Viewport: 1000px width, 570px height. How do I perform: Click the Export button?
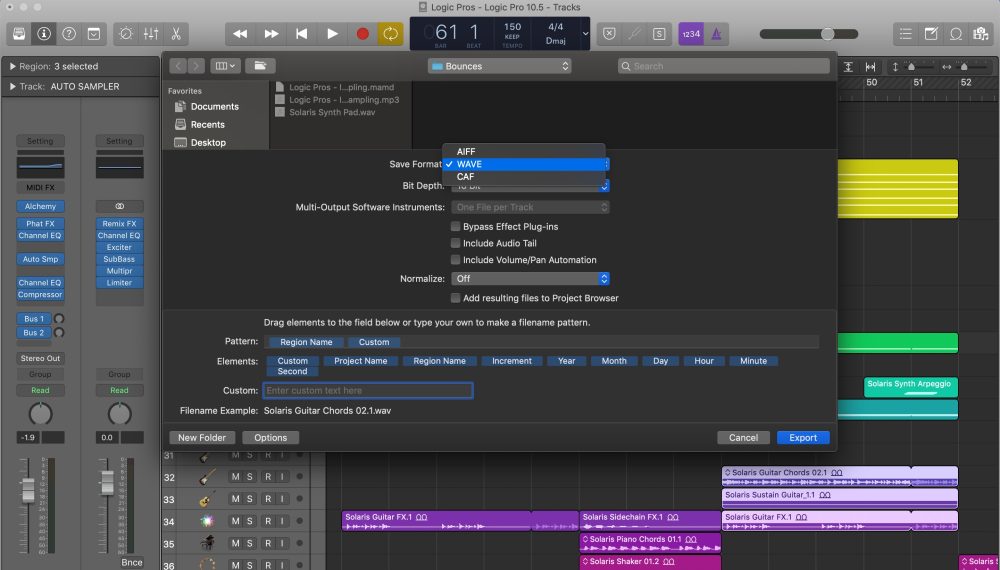pyautogui.click(x=802, y=437)
